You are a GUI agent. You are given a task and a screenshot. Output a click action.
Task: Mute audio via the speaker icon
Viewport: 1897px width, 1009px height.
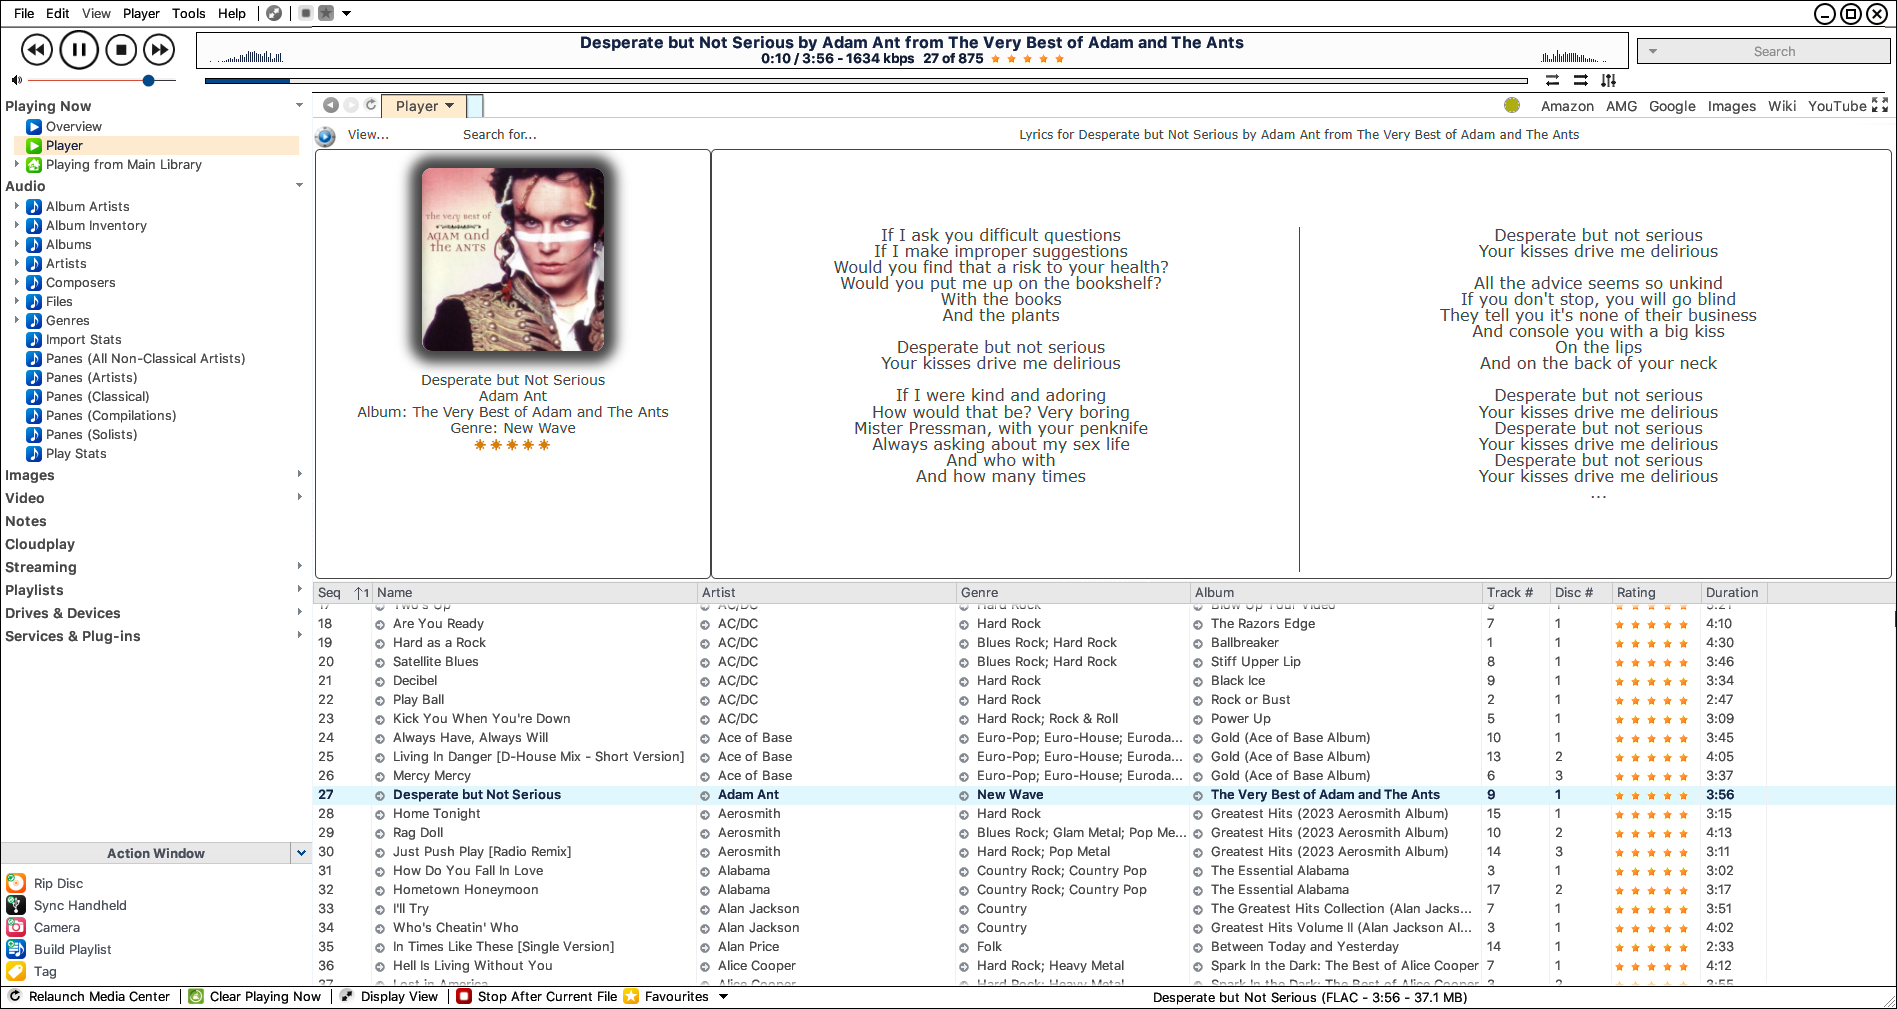pyautogui.click(x=16, y=80)
